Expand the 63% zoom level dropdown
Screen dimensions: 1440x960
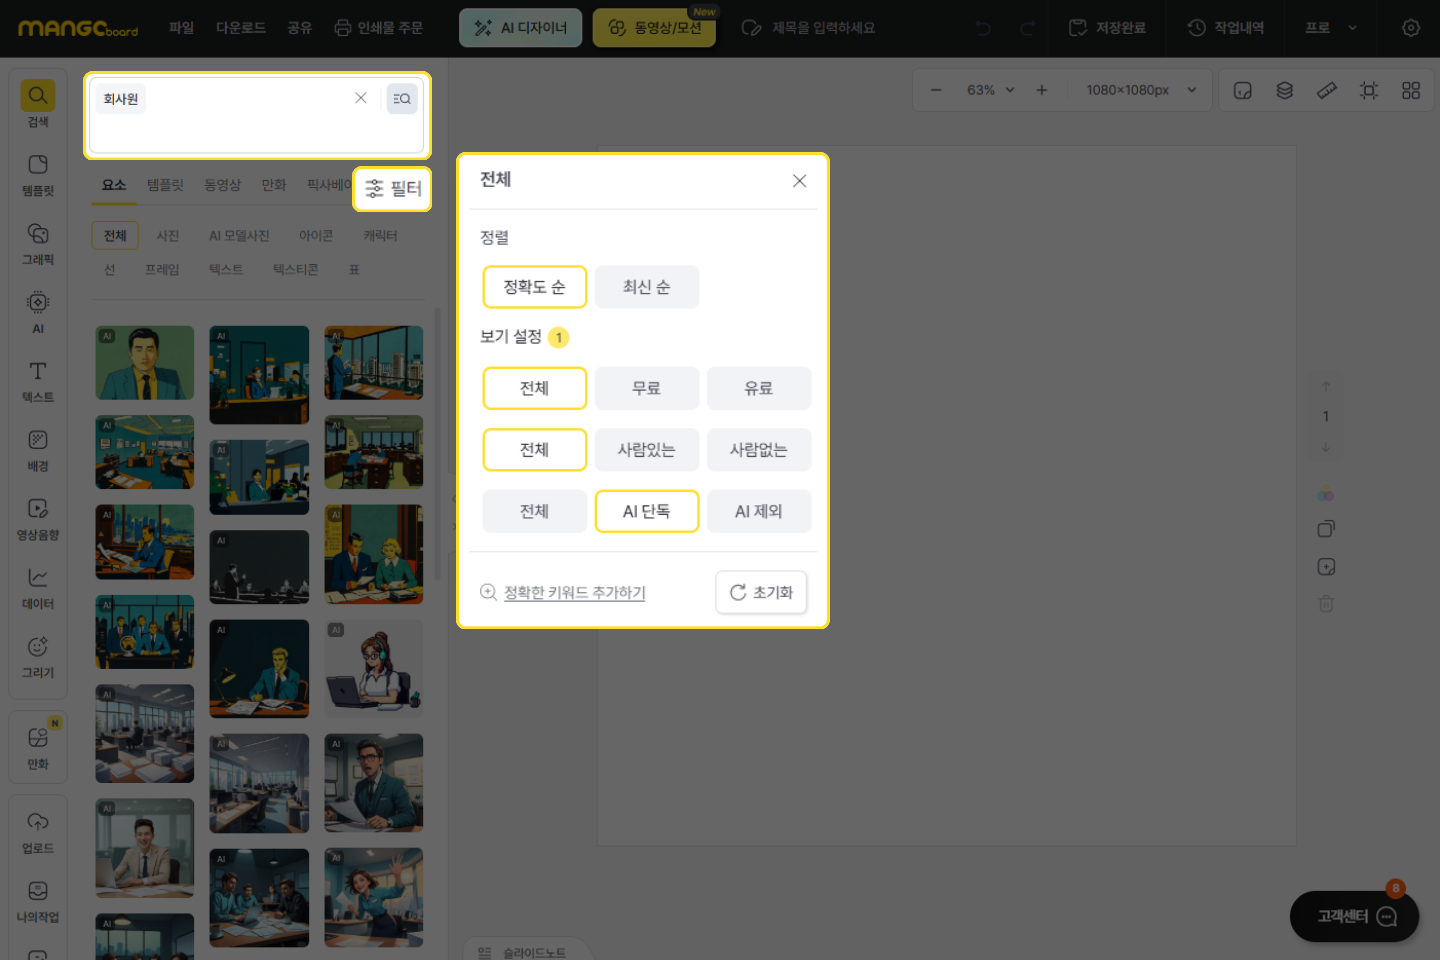[x=990, y=90]
